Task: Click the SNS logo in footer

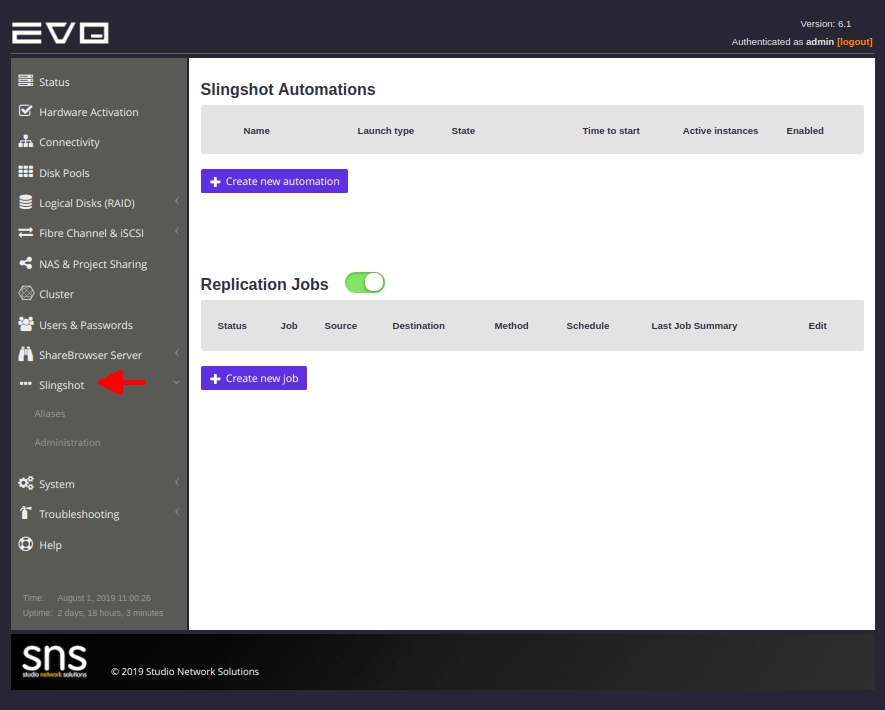Action: [54, 660]
